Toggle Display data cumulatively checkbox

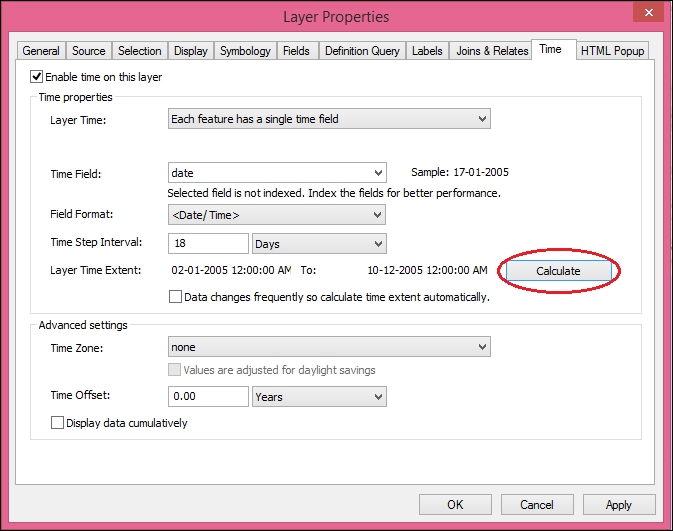pos(58,423)
